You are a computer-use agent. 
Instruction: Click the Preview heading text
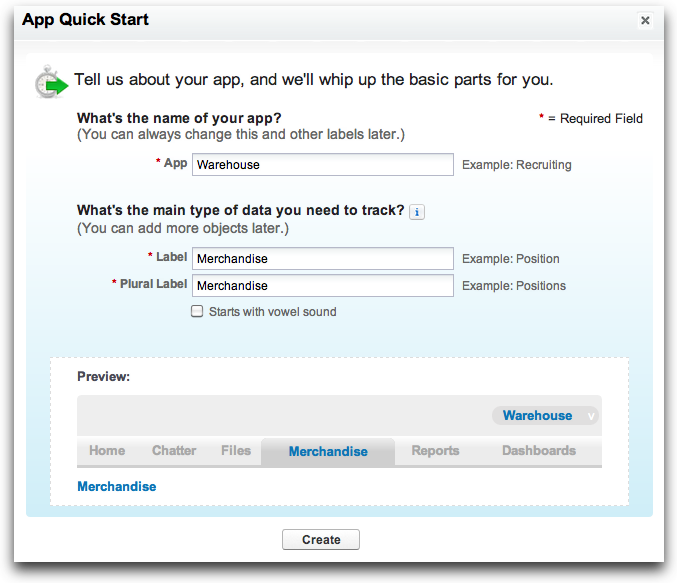pos(104,377)
